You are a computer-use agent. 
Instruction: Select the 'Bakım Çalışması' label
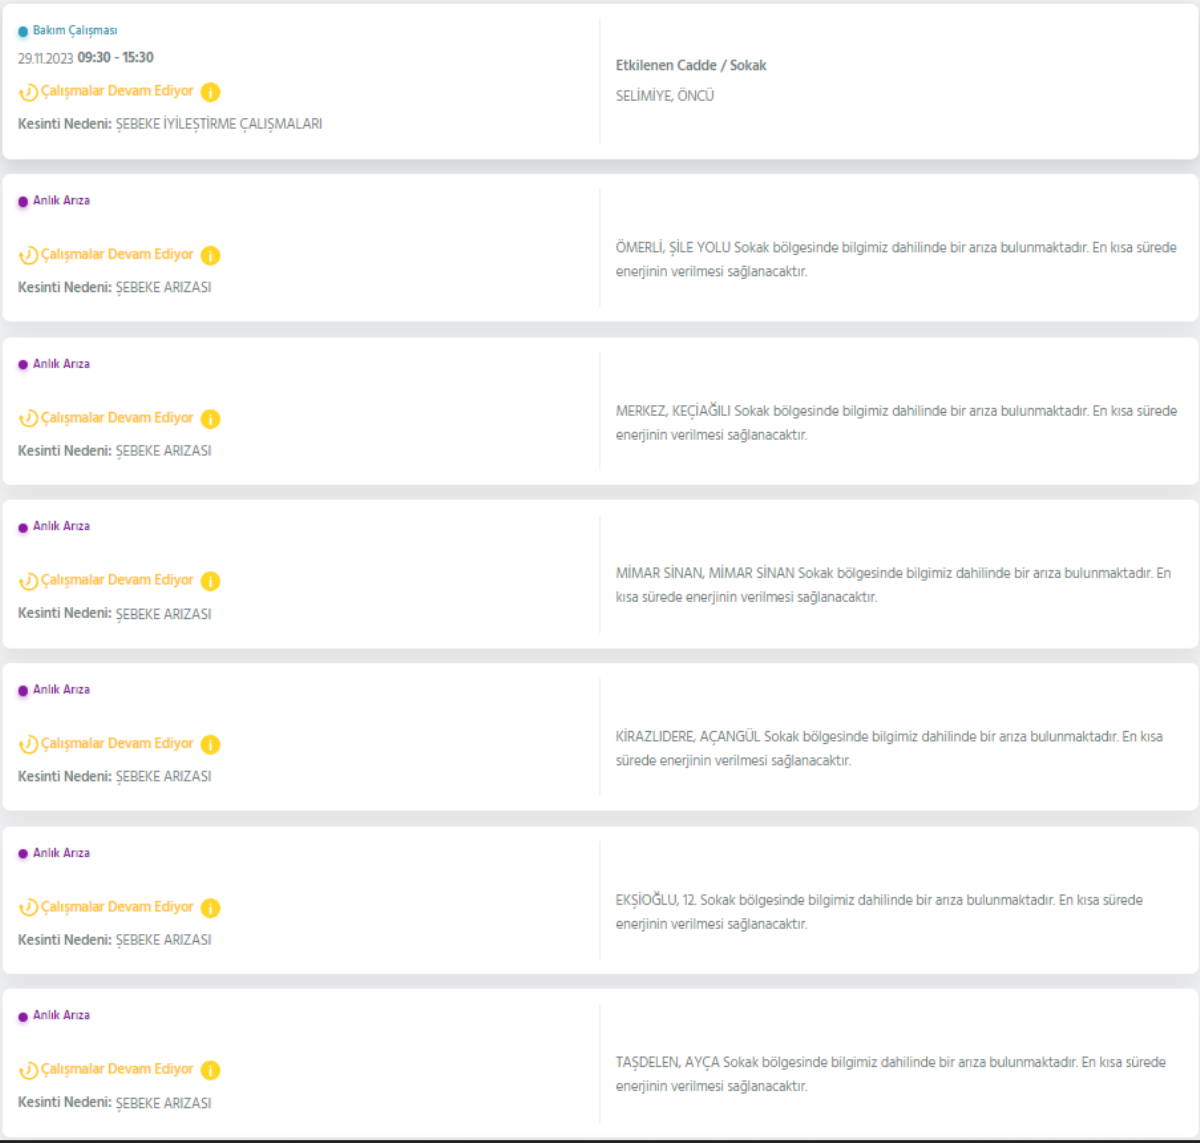click(75, 31)
